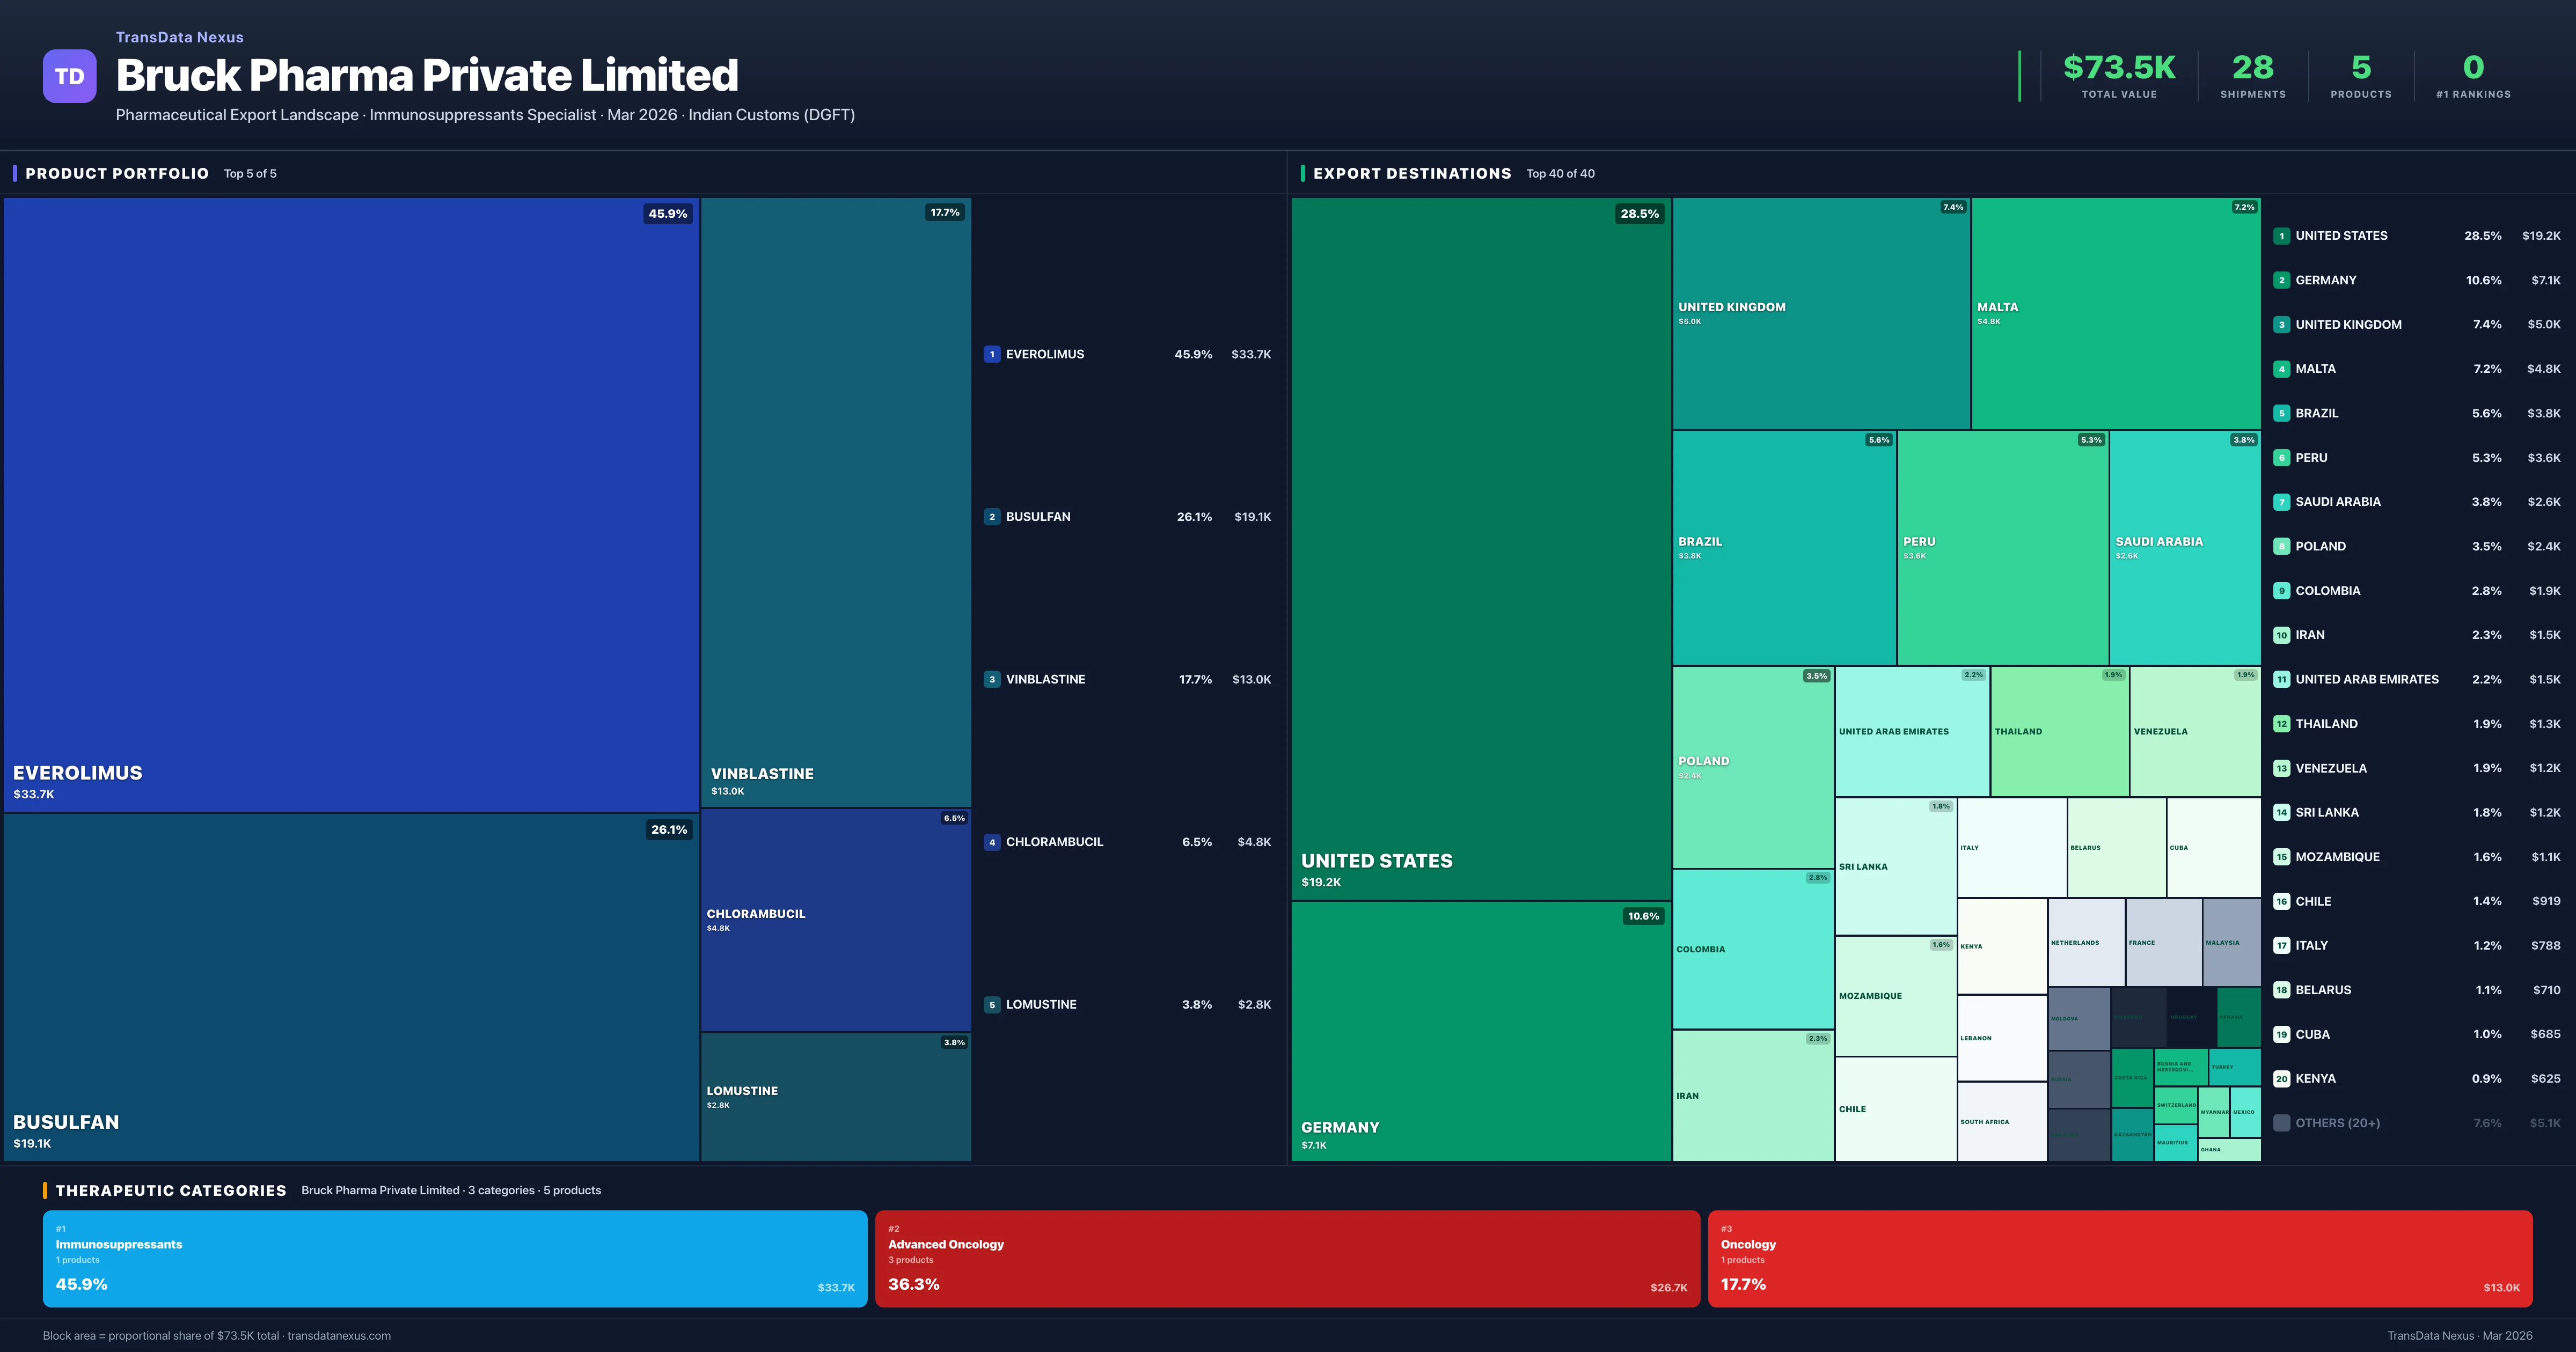Click the rank 5 badge beside LOMUSTINE

pyautogui.click(x=992, y=1004)
